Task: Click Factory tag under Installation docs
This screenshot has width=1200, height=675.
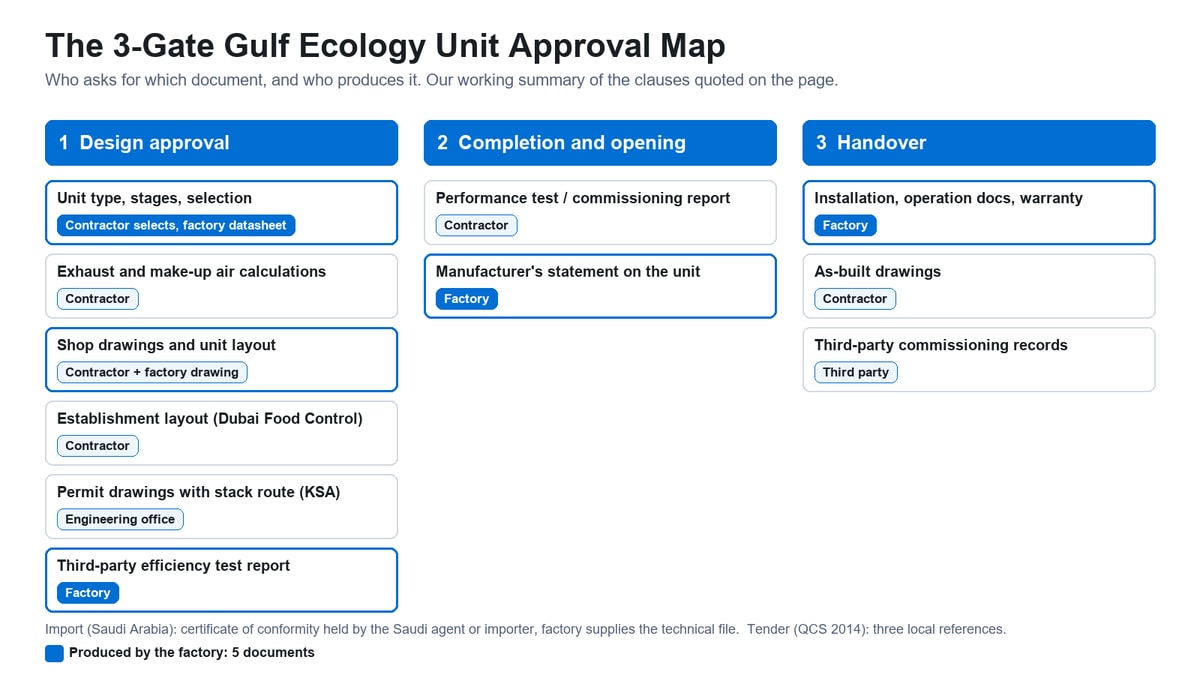Action: (845, 226)
